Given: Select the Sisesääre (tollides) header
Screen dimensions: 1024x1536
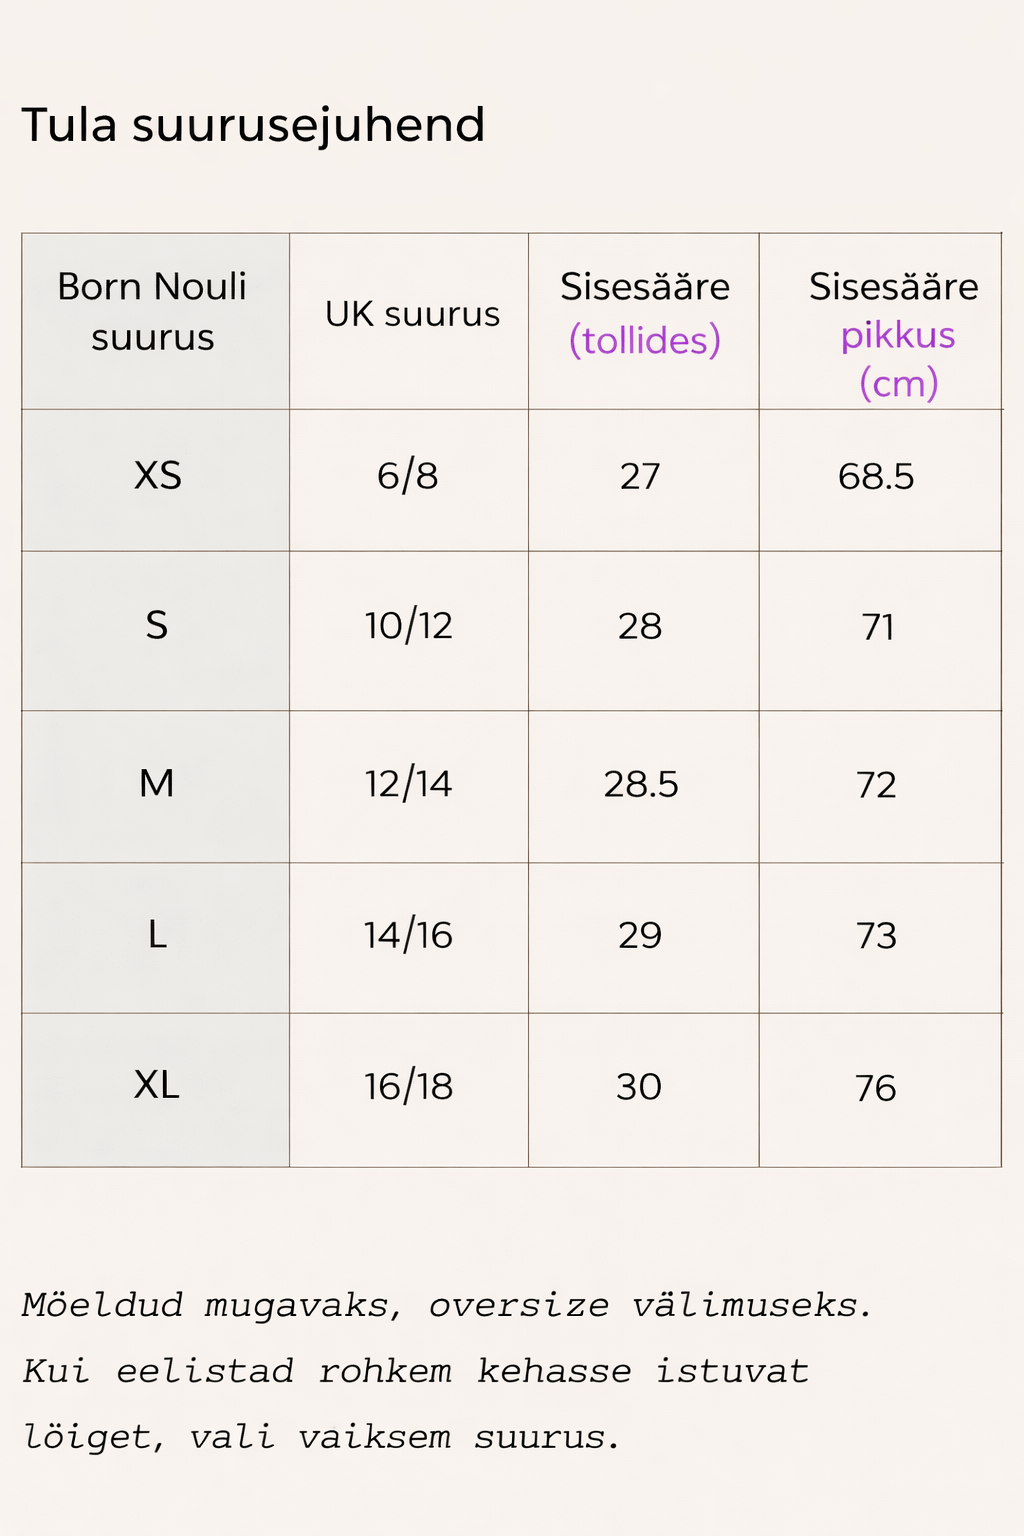Looking at the screenshot, I should (645, 314).
